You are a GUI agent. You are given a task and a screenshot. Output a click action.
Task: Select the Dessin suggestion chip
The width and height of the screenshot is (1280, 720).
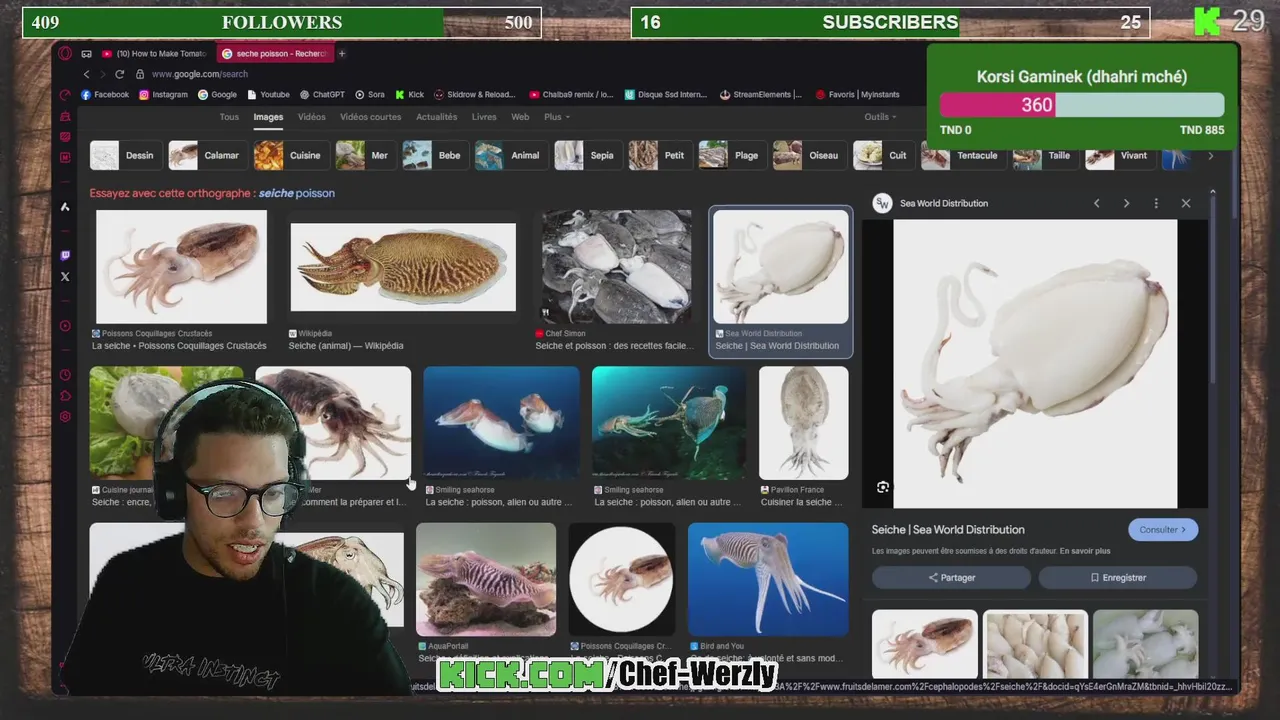coord(124,156)
